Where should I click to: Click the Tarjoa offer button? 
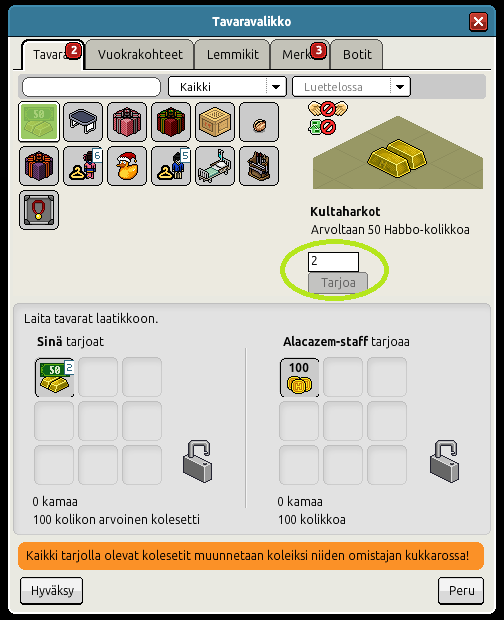[338, 283]
